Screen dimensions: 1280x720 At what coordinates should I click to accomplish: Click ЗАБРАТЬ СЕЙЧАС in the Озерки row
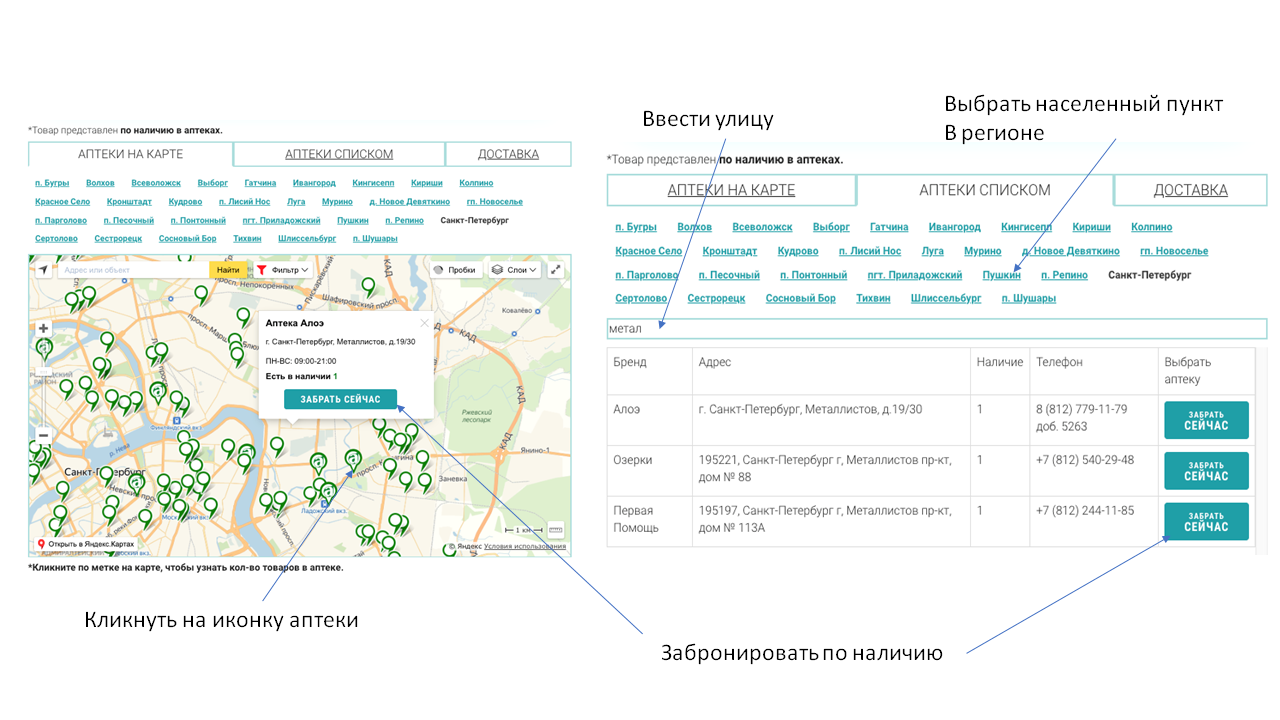[1206, 471]
